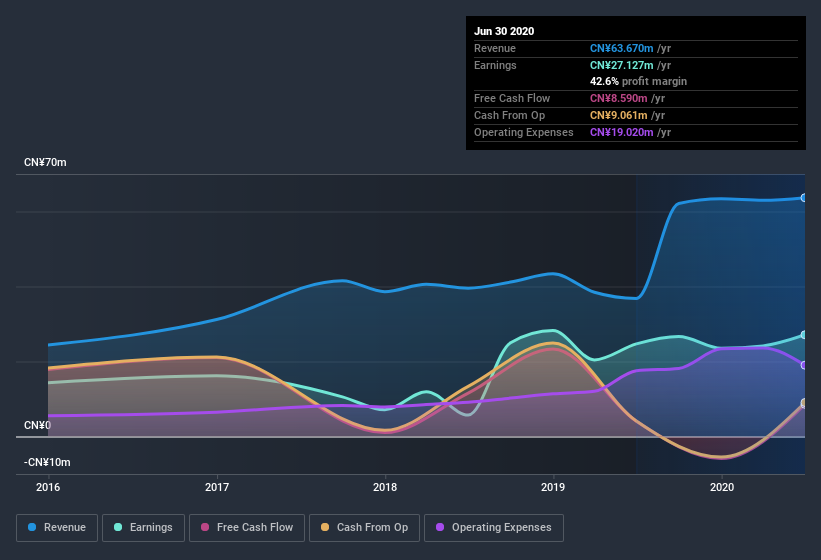This screenshot has height=560, width=821.
Task: Toggle the Free Cash Flow legend button
Action: click(247, 528)
